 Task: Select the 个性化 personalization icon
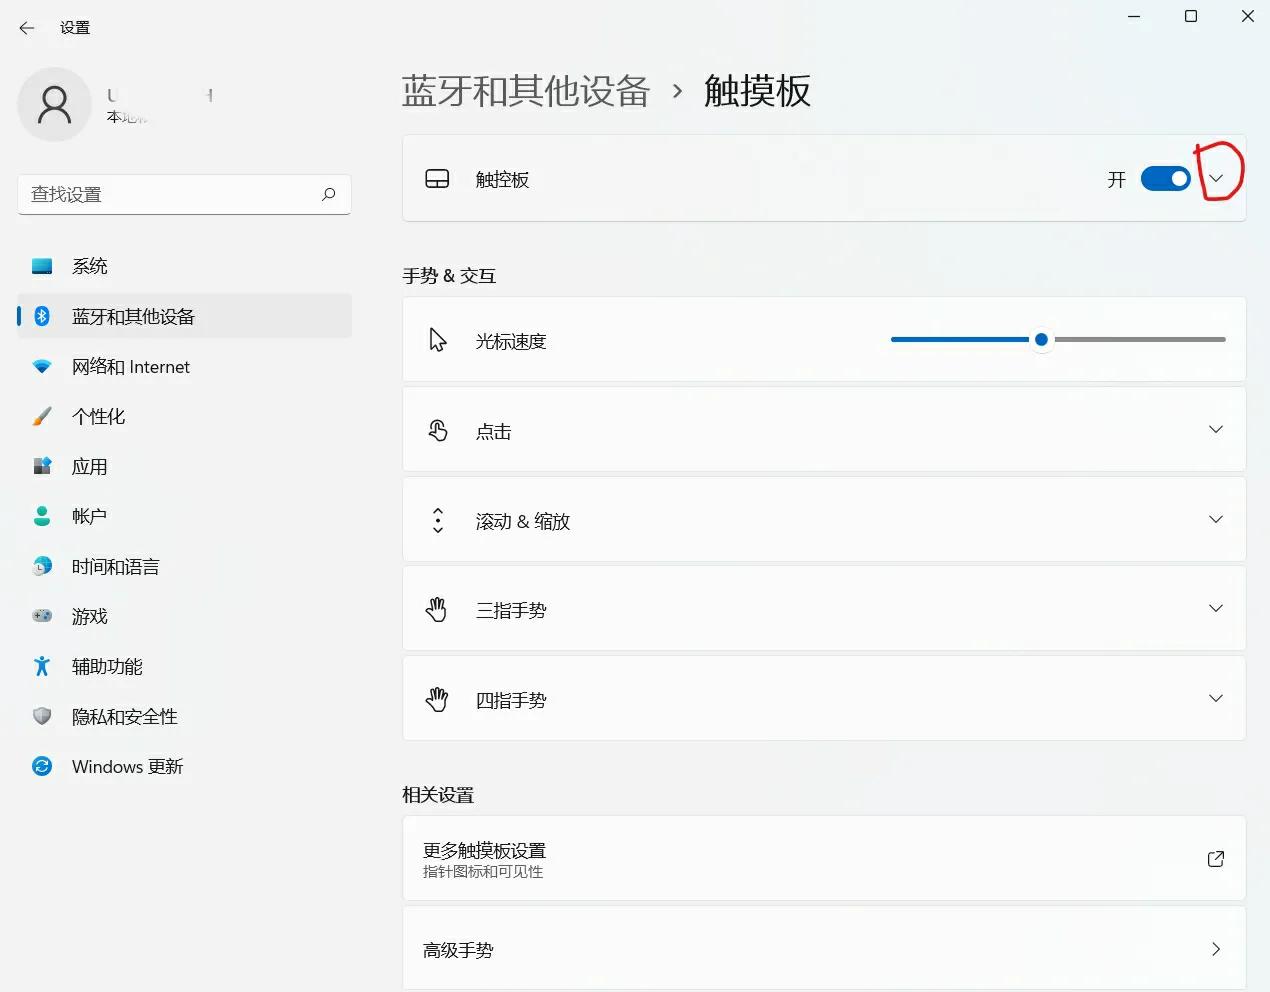(x=42, y=416)
